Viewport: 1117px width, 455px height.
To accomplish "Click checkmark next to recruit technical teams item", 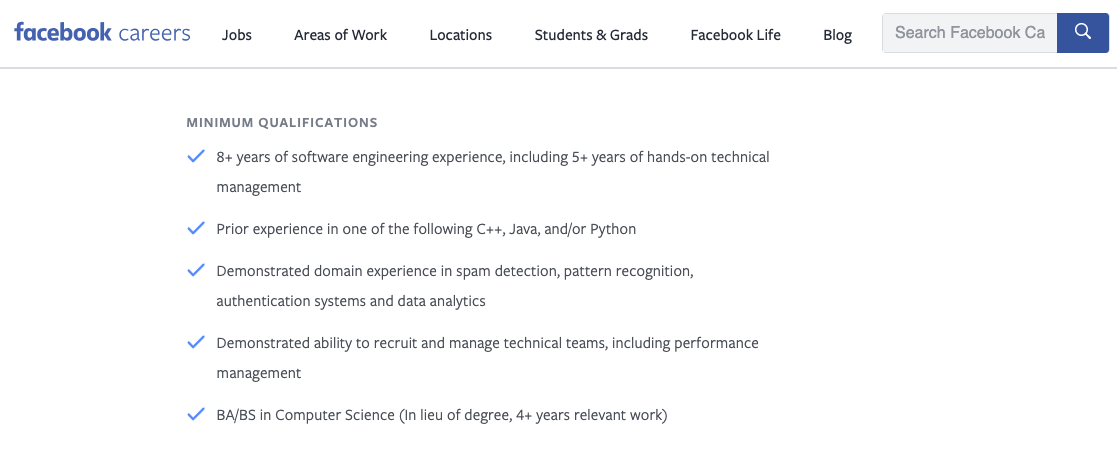I will [196, 342].
